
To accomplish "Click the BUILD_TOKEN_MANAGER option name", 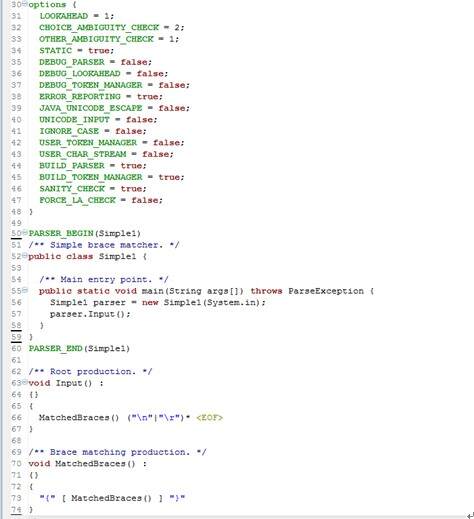I will 91,177.
